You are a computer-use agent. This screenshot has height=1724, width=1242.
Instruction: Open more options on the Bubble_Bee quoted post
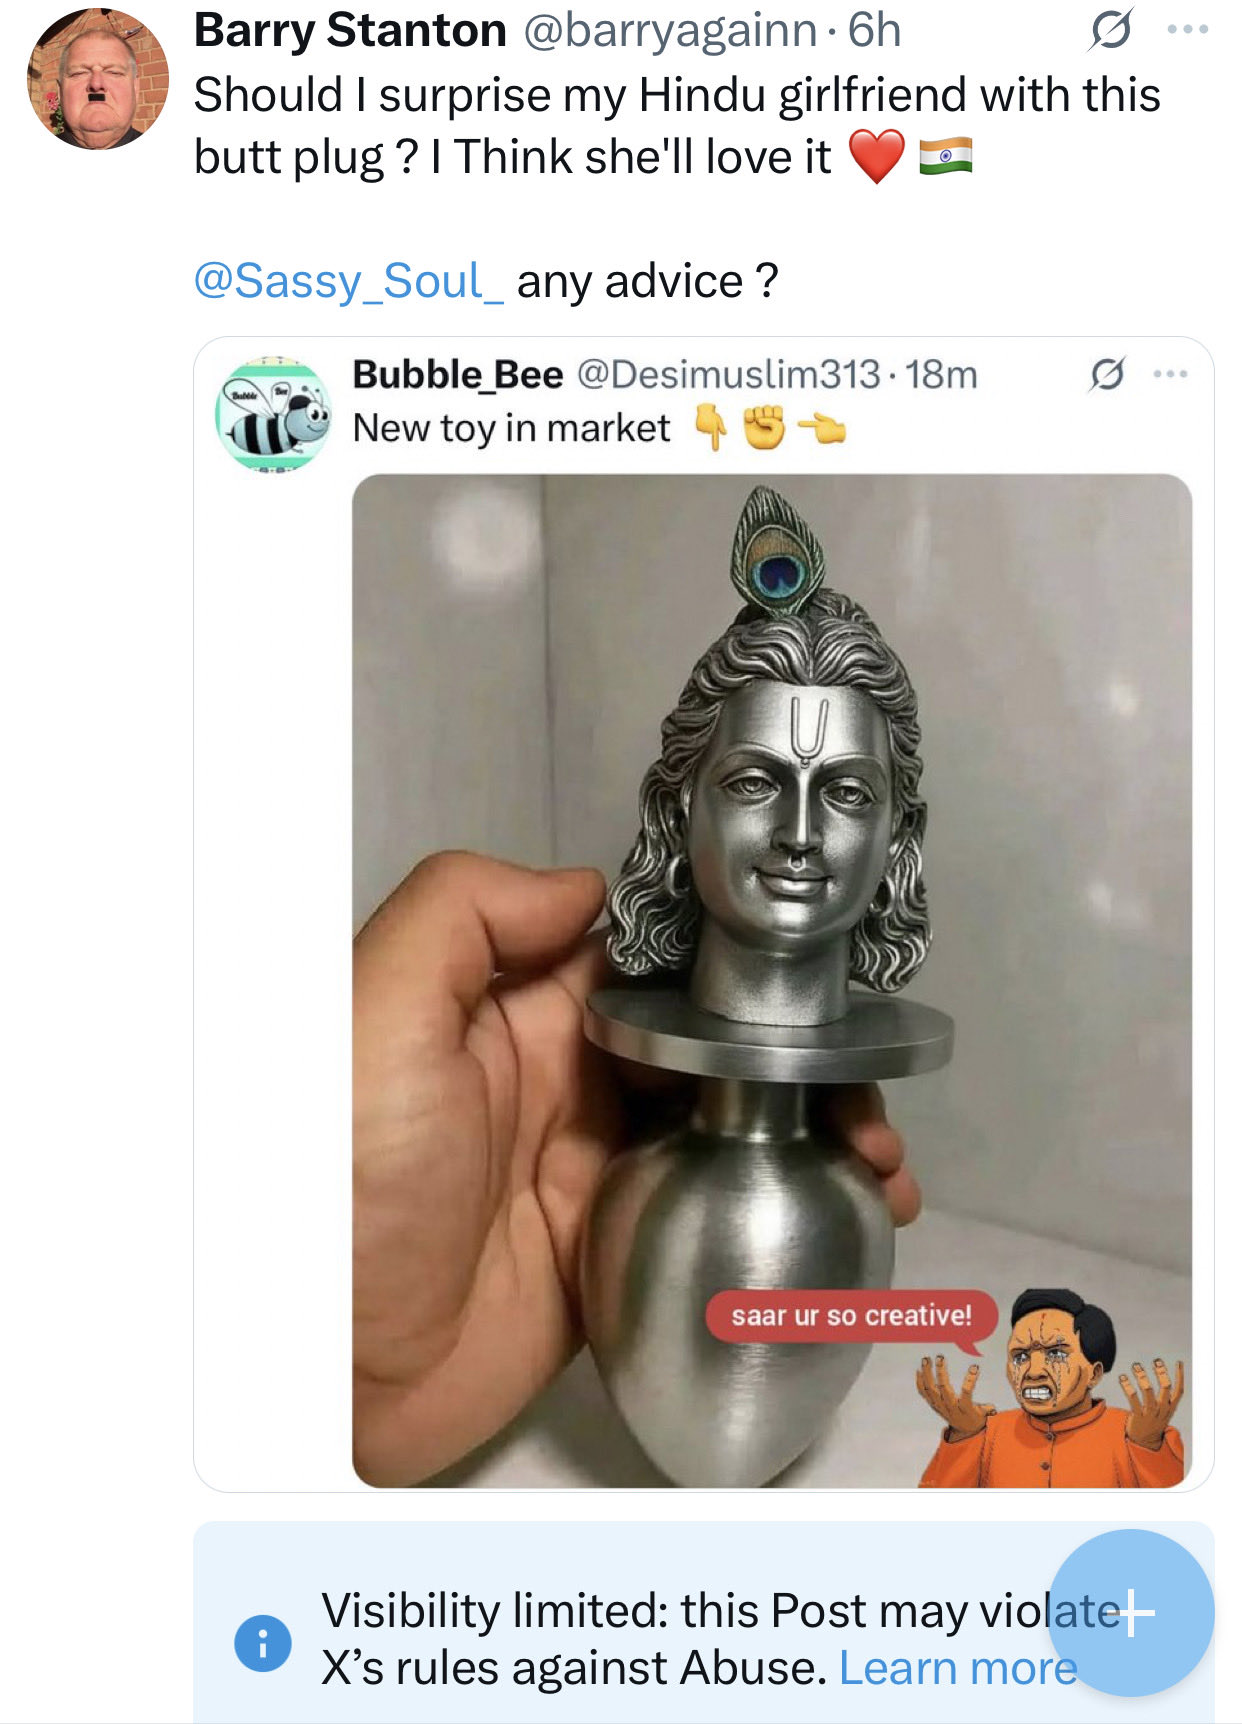pyautogui.click(x=1170, y=375)
